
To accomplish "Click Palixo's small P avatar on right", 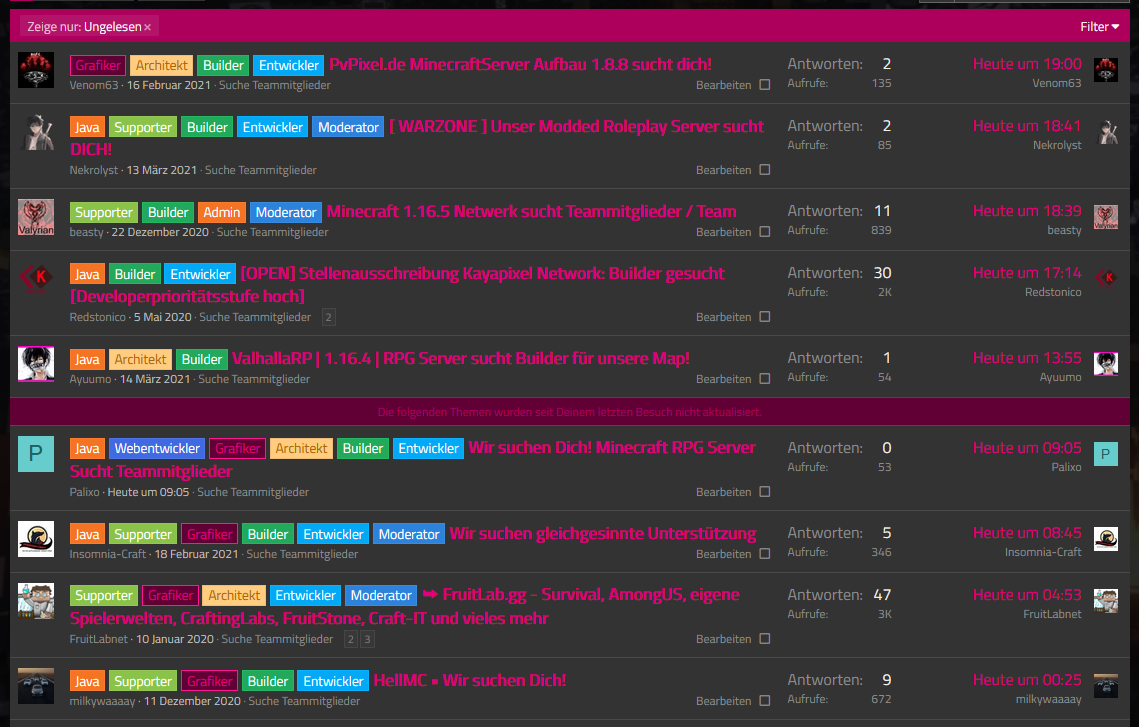I will (x=1106, y=454).
